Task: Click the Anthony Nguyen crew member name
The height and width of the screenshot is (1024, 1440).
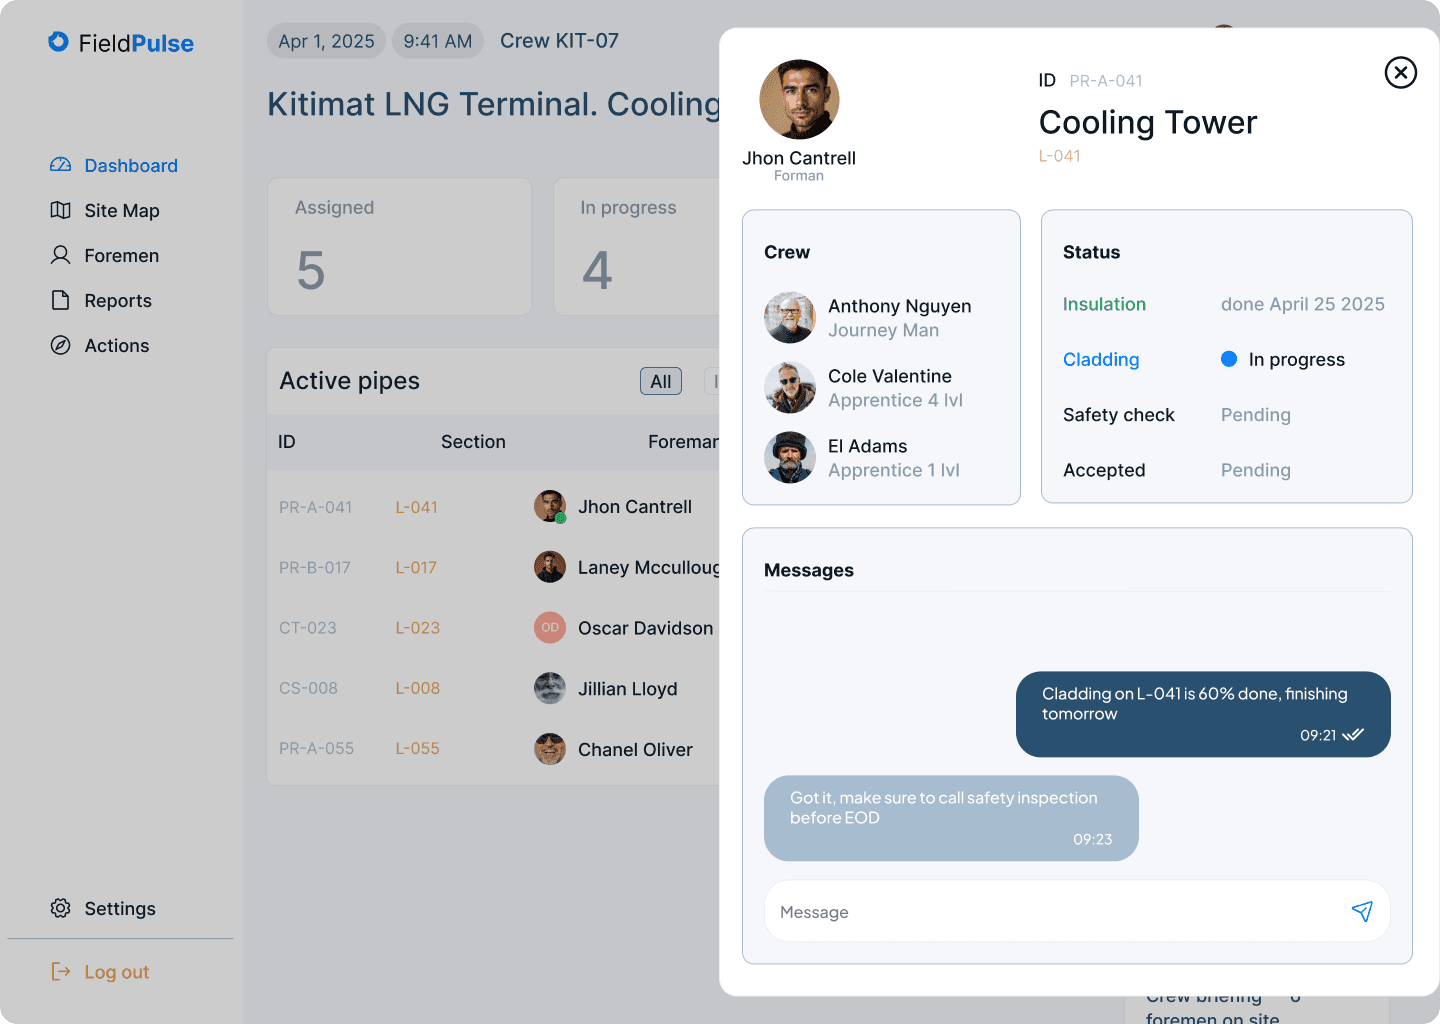Action: click(x=899, y=306)
